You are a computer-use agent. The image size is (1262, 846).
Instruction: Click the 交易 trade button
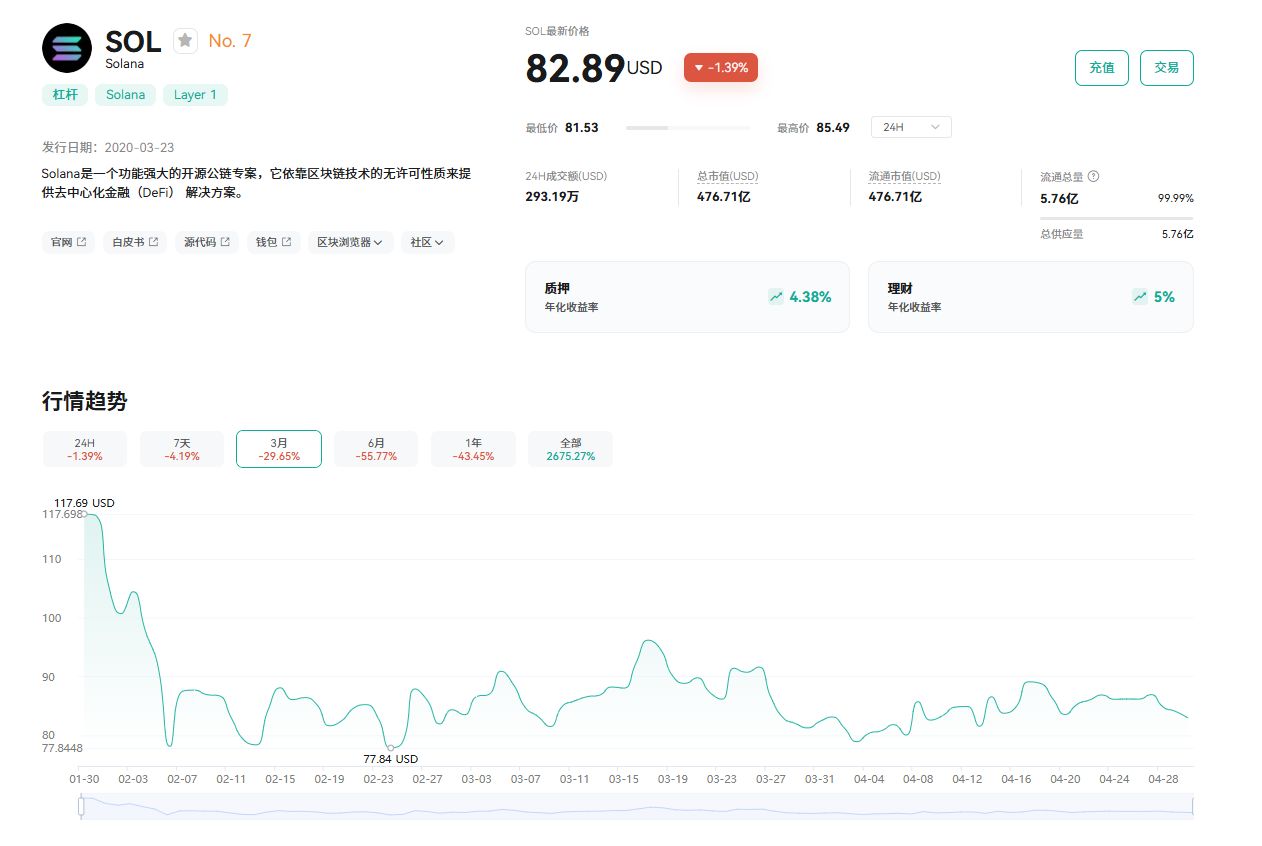[x=1167, y=68]
